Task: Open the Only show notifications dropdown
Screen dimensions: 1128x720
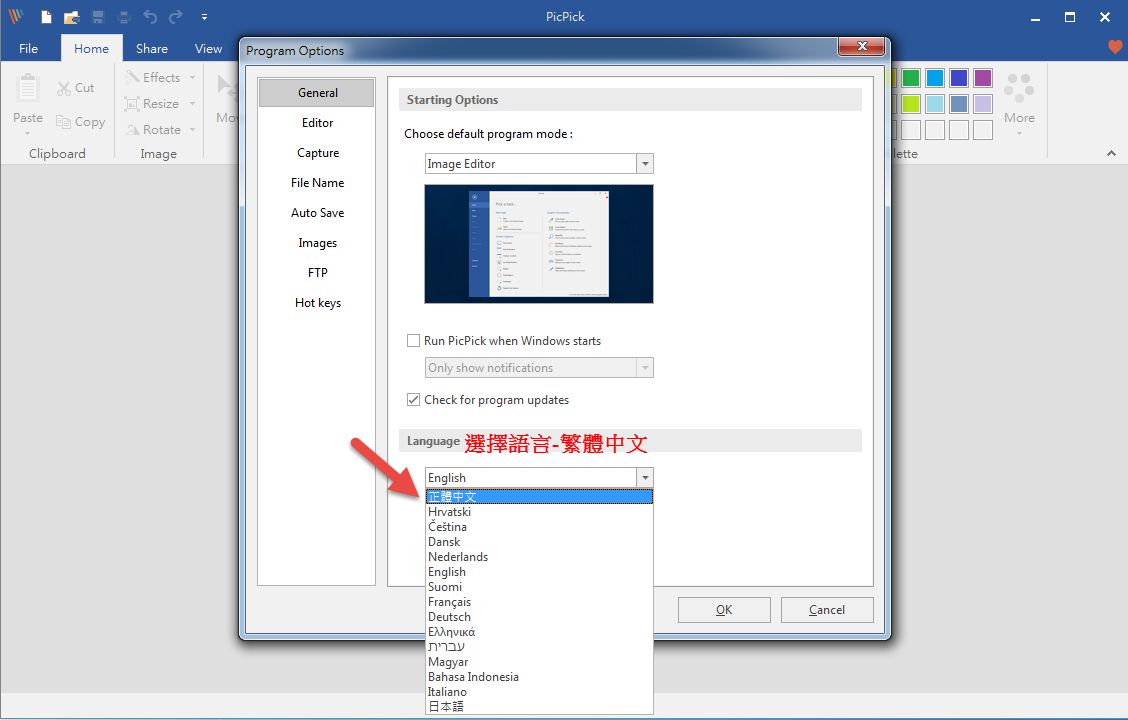Action: [x=645, y=368]
